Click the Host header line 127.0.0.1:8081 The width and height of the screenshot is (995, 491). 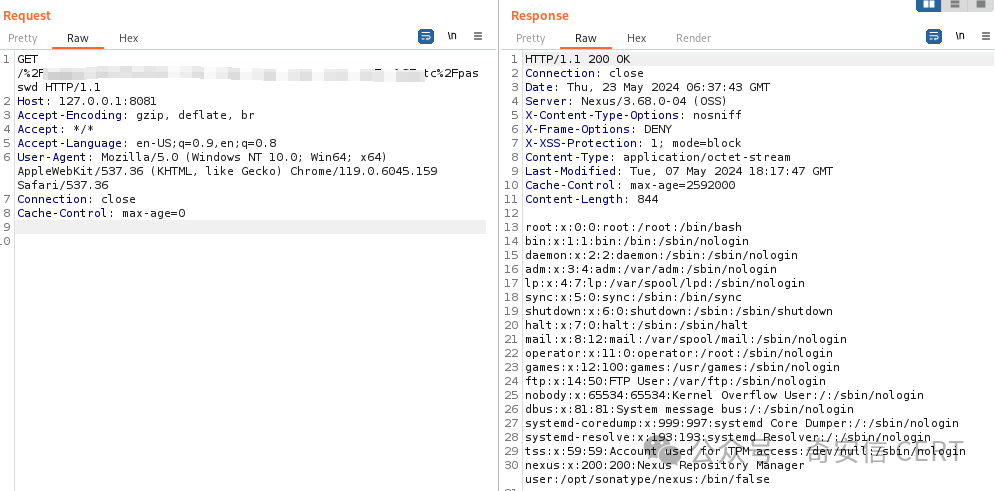(87, 101)
